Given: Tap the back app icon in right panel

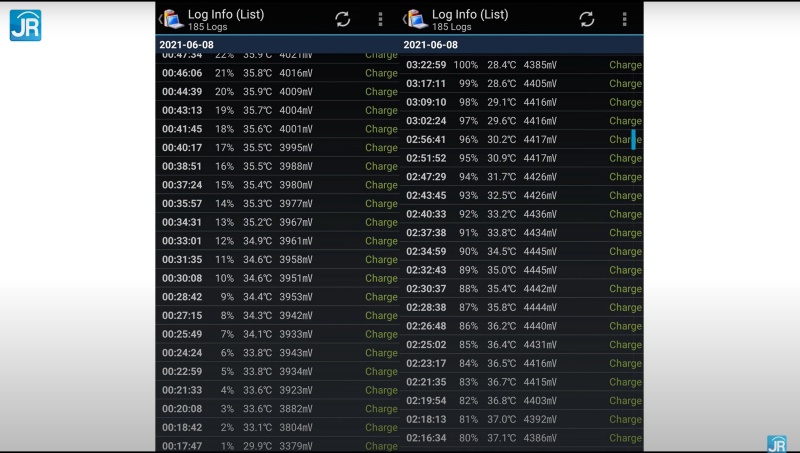Looking at the screenshot, I should [x=416, y=19].
